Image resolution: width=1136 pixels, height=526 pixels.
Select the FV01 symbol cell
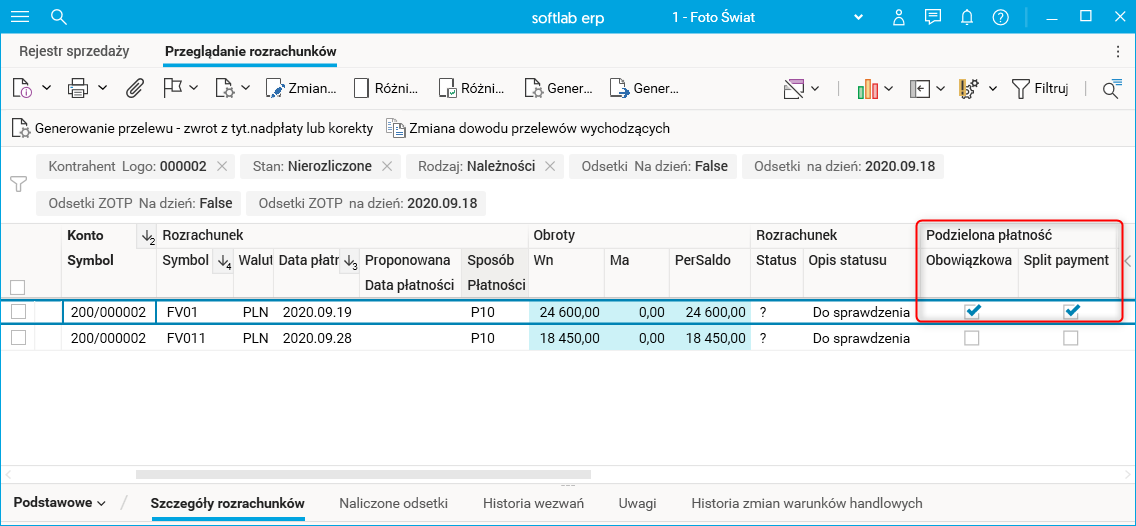[195, 312]
